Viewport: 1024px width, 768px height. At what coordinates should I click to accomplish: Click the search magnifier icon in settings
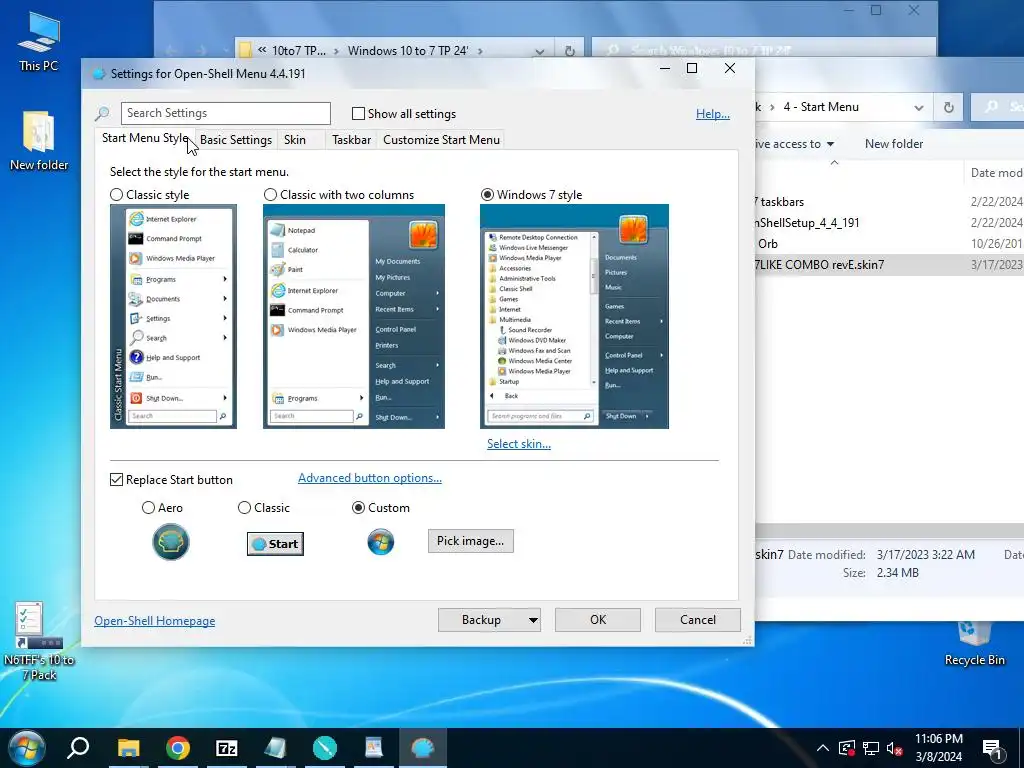(103, 114)
